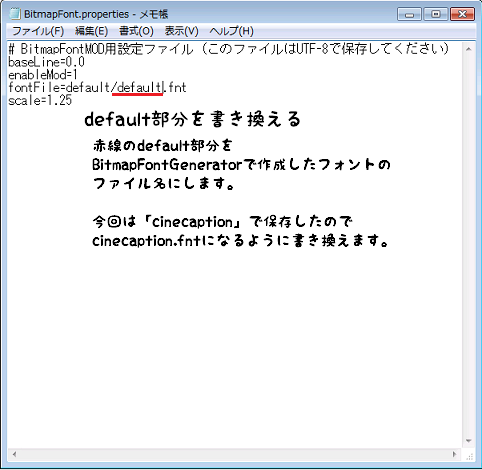Place cursor in the baseLine=0.0 line
This screenshot has height=470, width=482.
pyautogui.click(x=46, y=62)
